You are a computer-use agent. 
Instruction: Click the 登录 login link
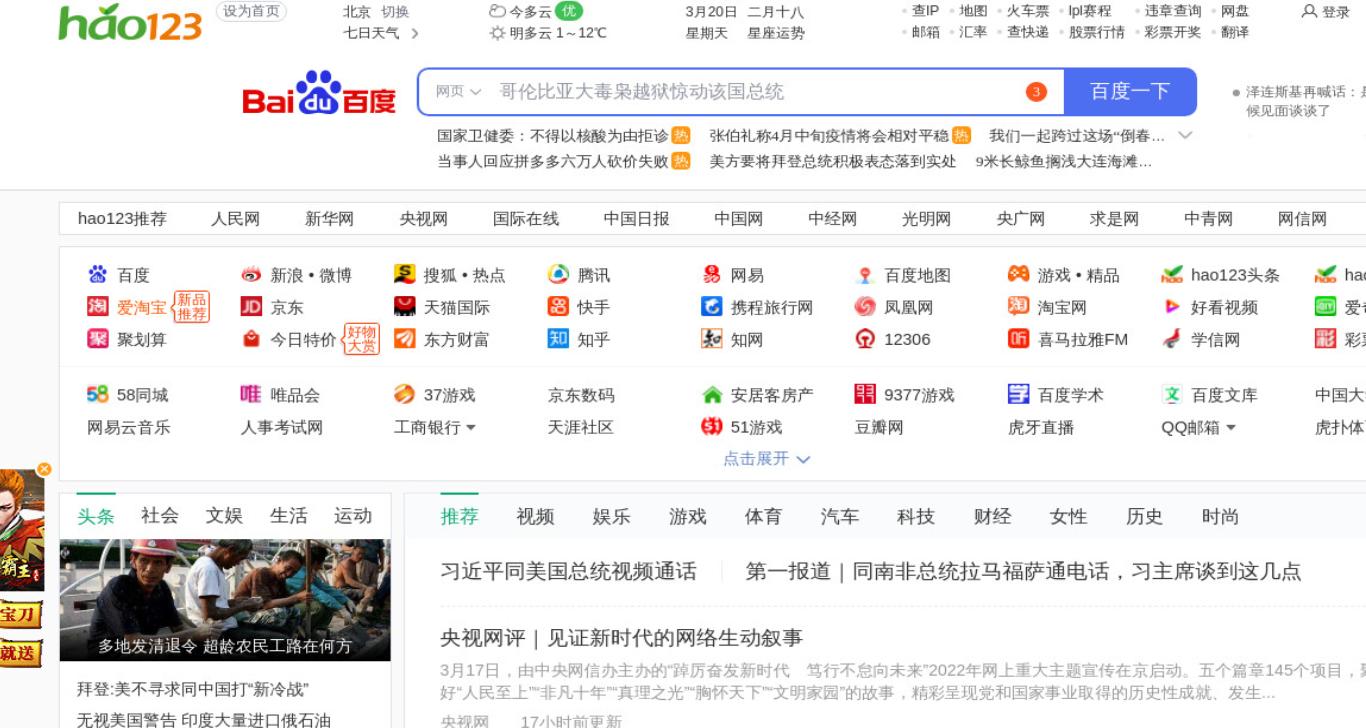click(1326, 12)
